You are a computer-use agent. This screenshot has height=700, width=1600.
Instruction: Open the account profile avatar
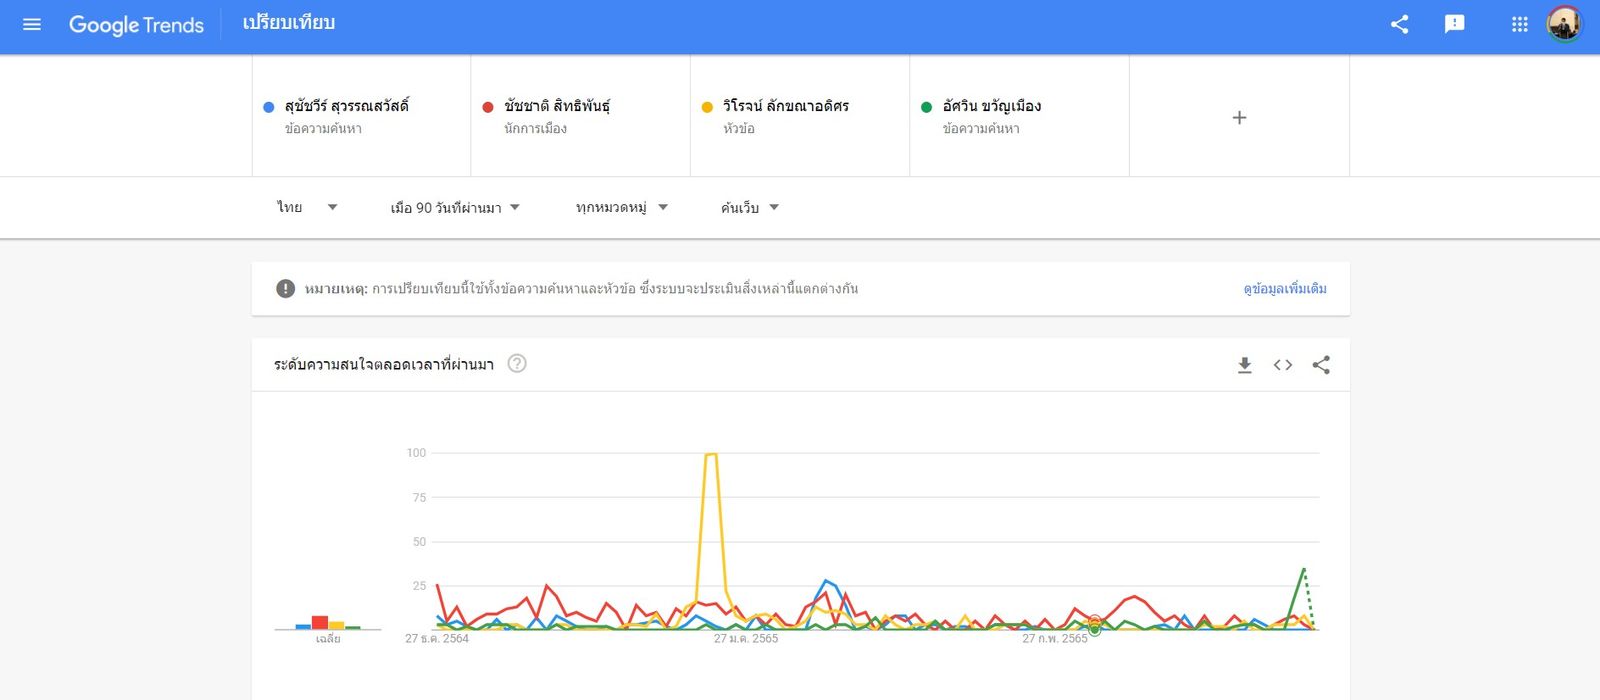[1564, 24]
